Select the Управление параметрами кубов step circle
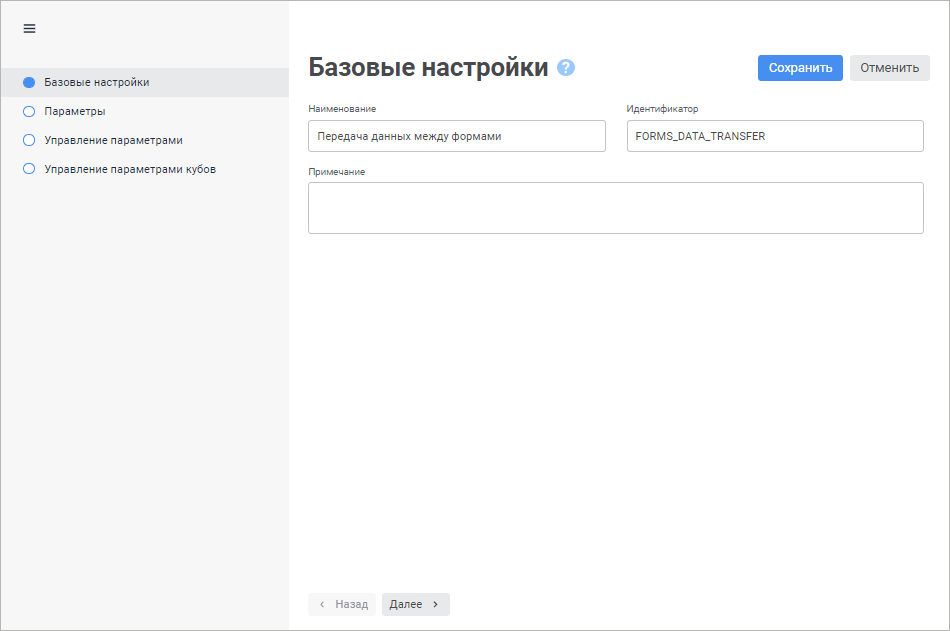Viewport: 950px width, 631px height. point(29,169)
